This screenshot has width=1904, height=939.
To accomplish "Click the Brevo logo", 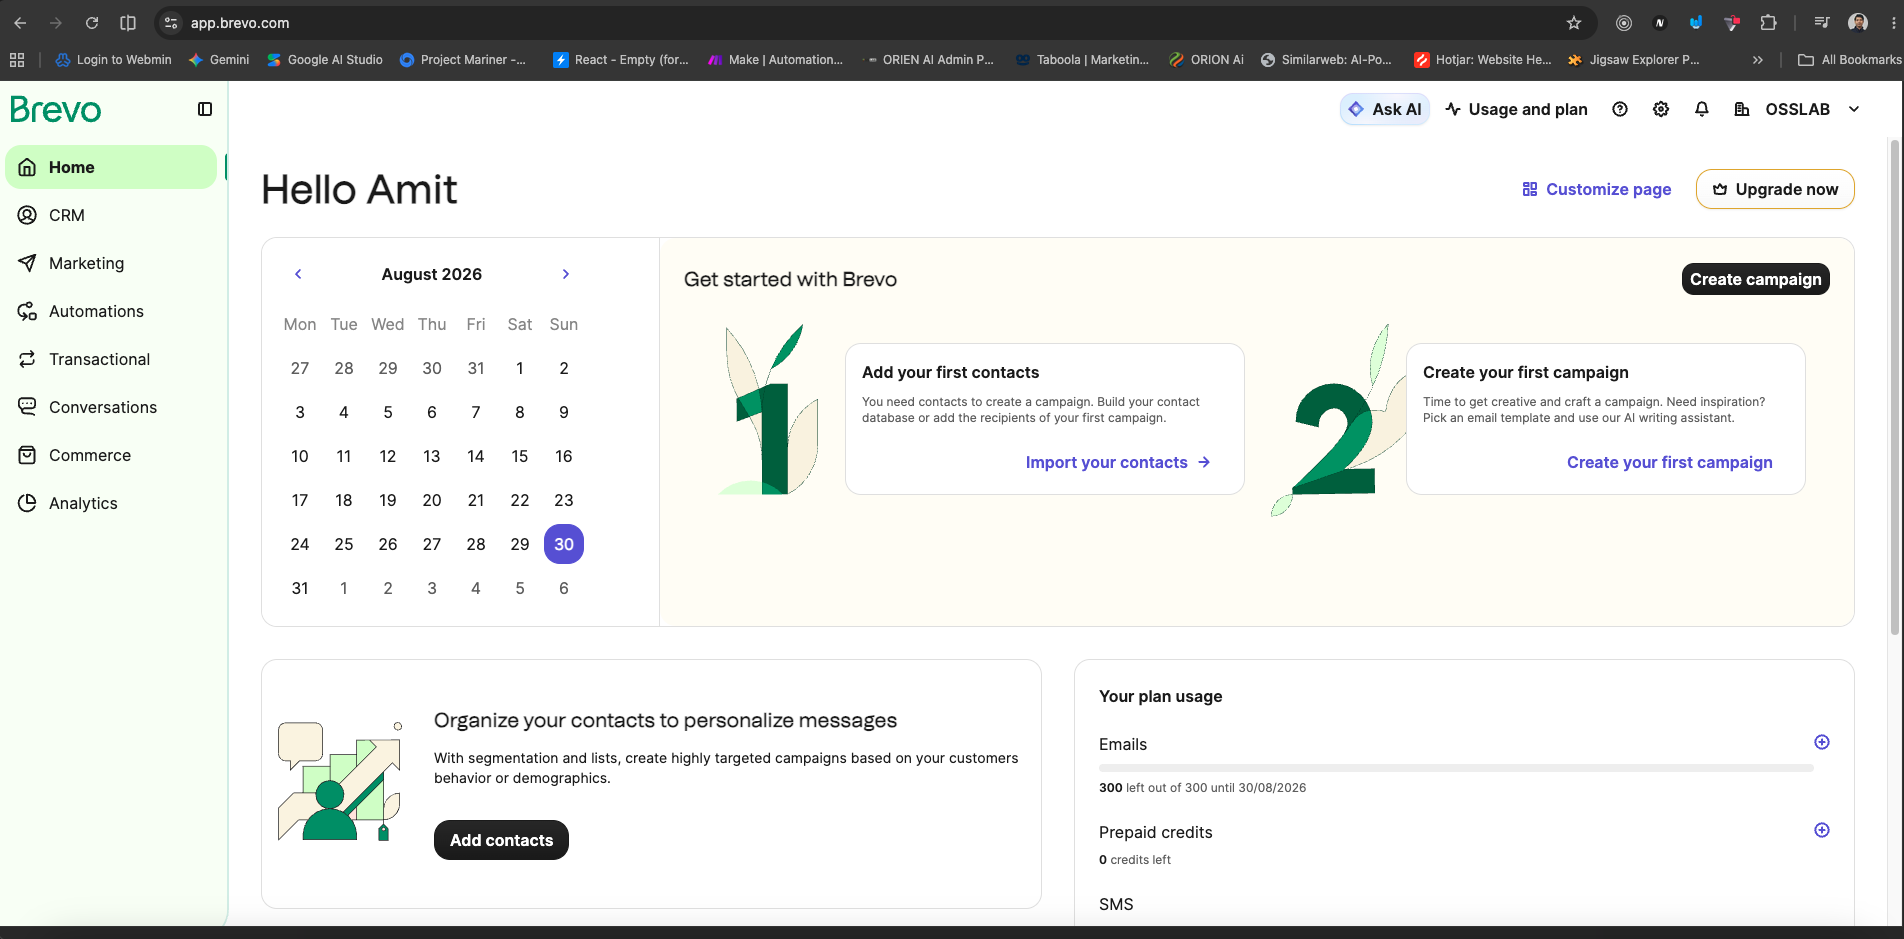I will (x=56, y=109).
